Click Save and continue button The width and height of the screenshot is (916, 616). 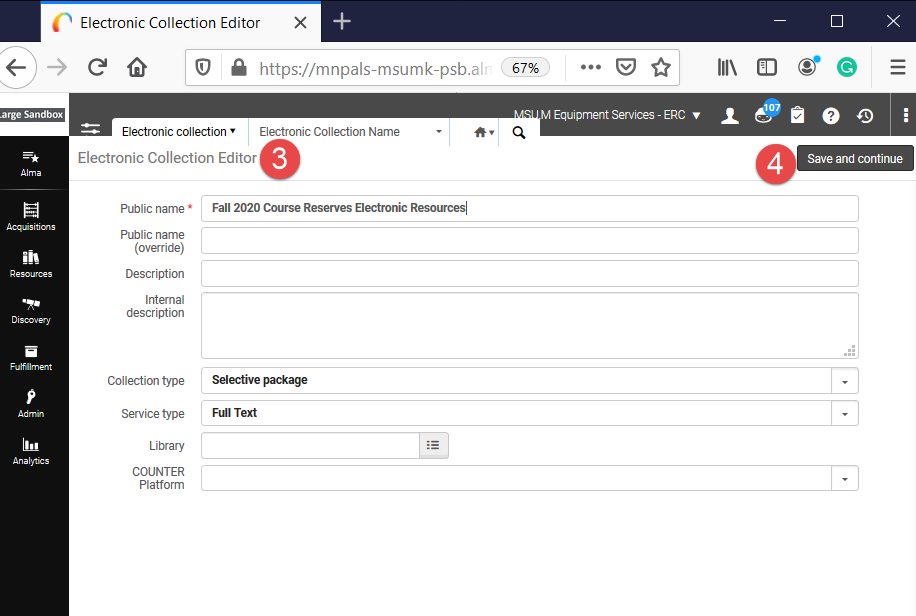(855, 158)
